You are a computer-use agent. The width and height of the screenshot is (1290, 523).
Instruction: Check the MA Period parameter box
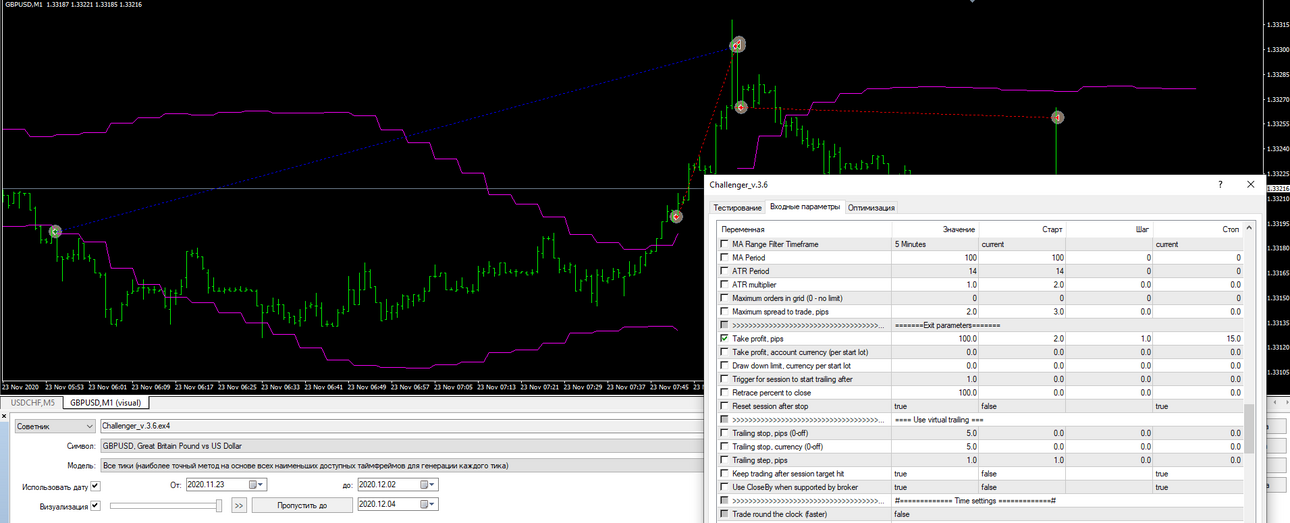coord(724,258)
